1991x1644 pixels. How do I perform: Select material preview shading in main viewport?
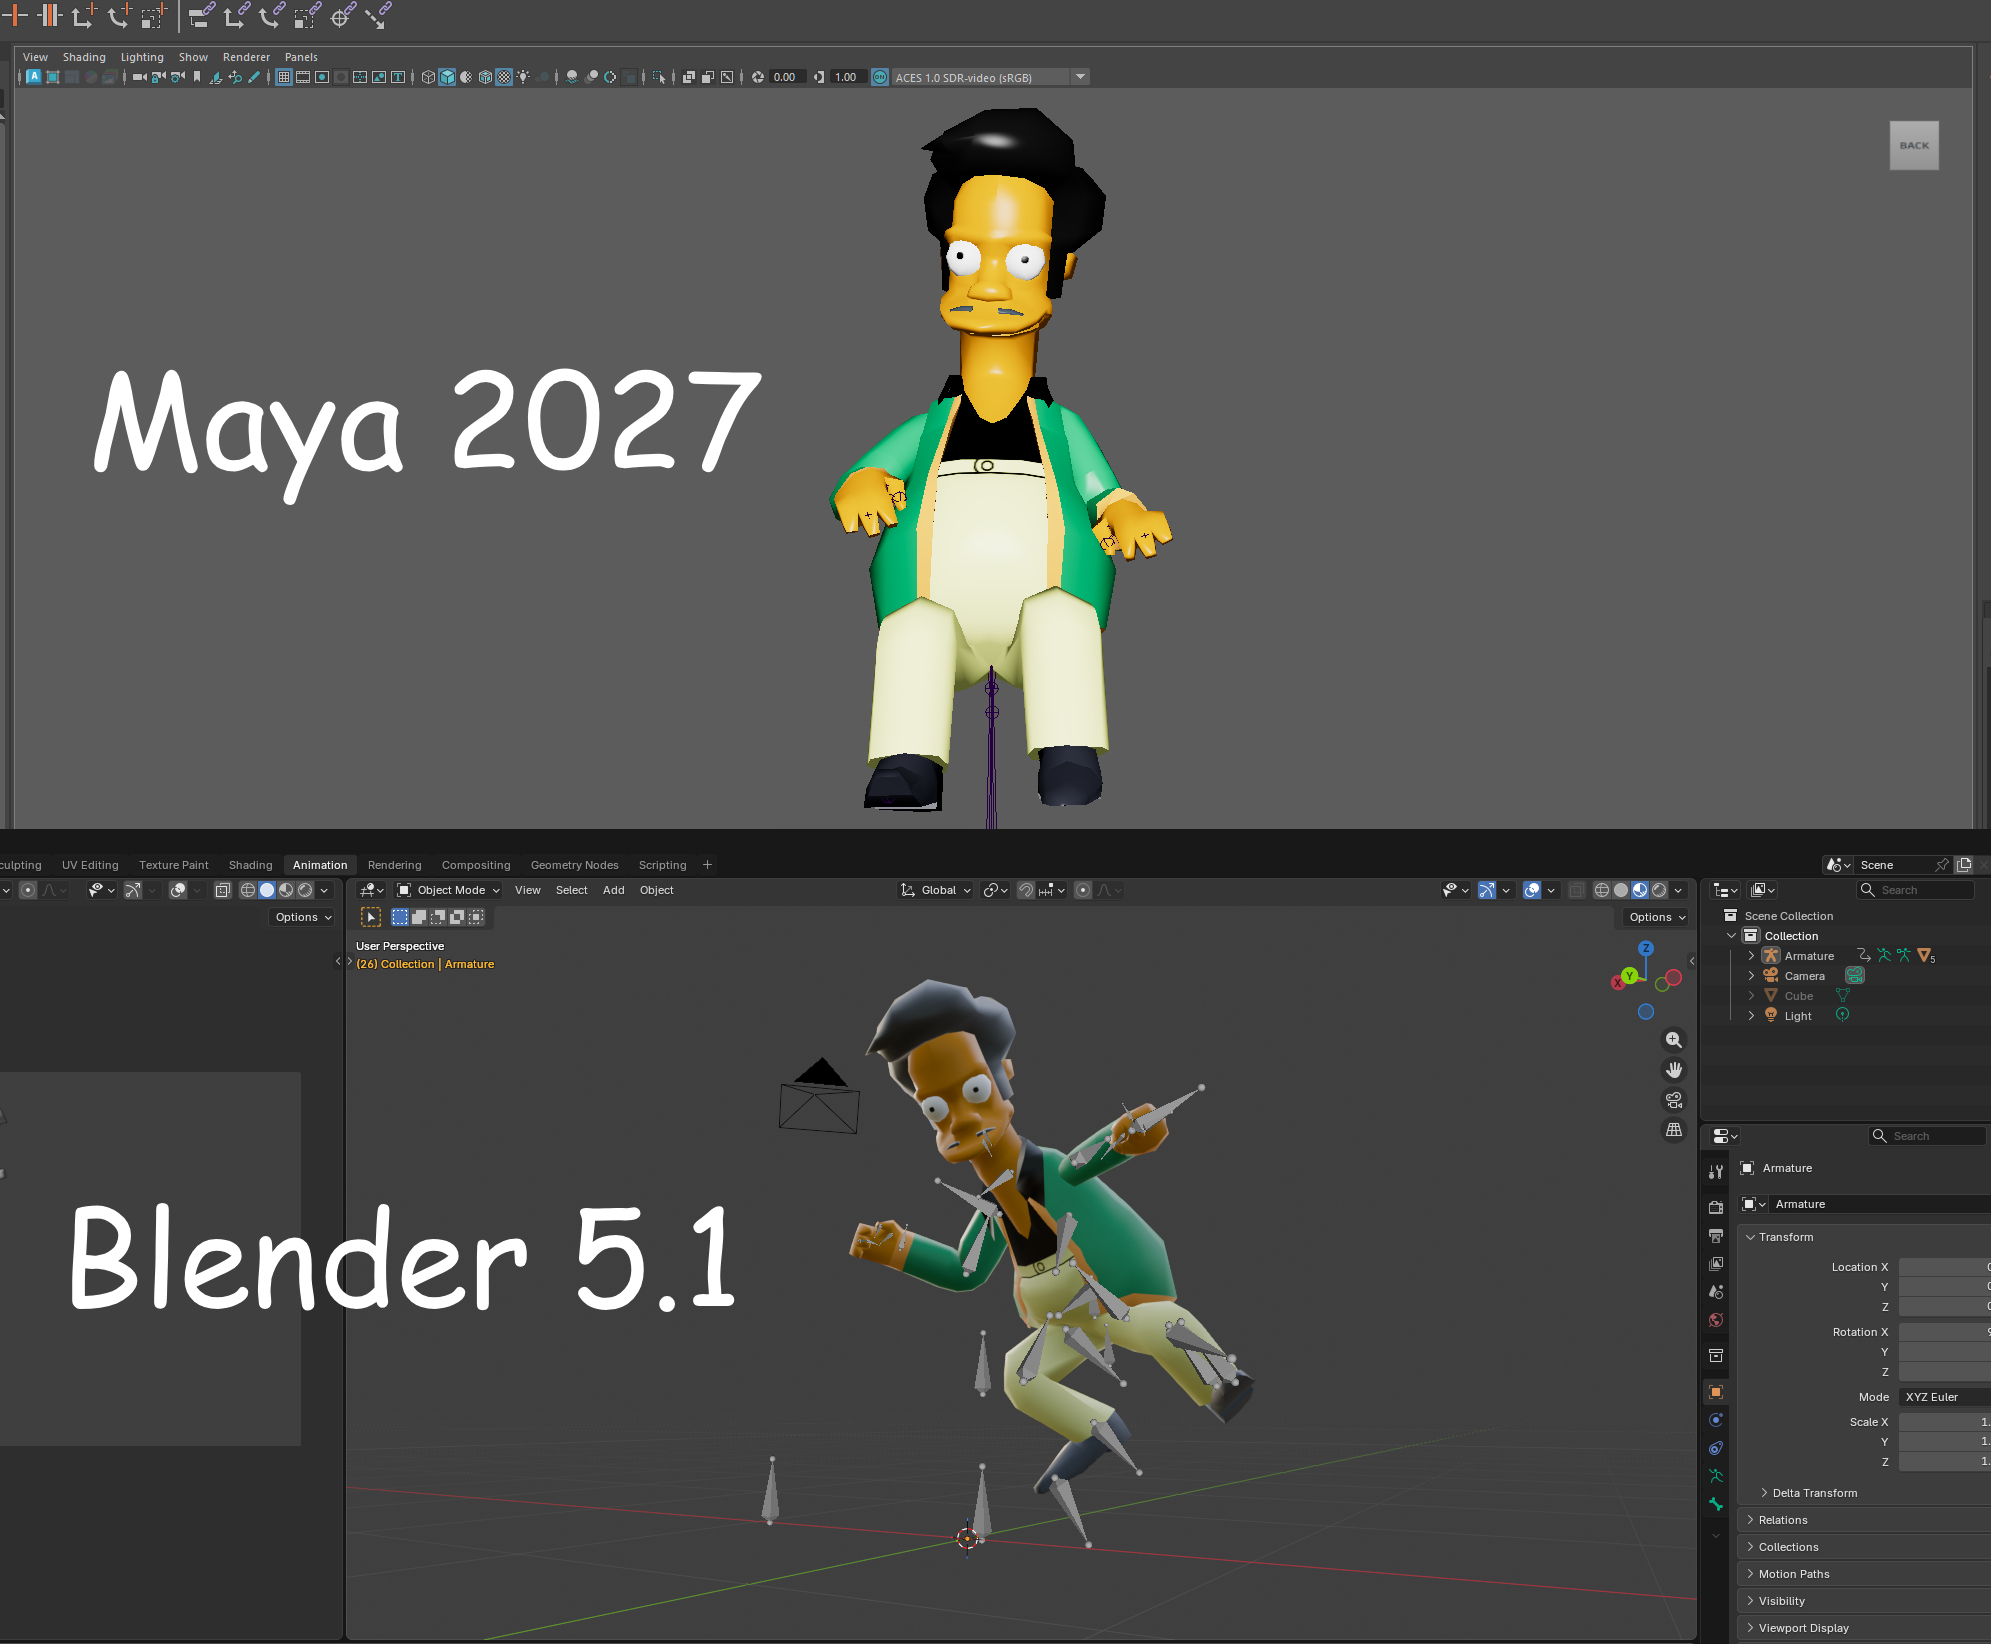click(1640, 890)
